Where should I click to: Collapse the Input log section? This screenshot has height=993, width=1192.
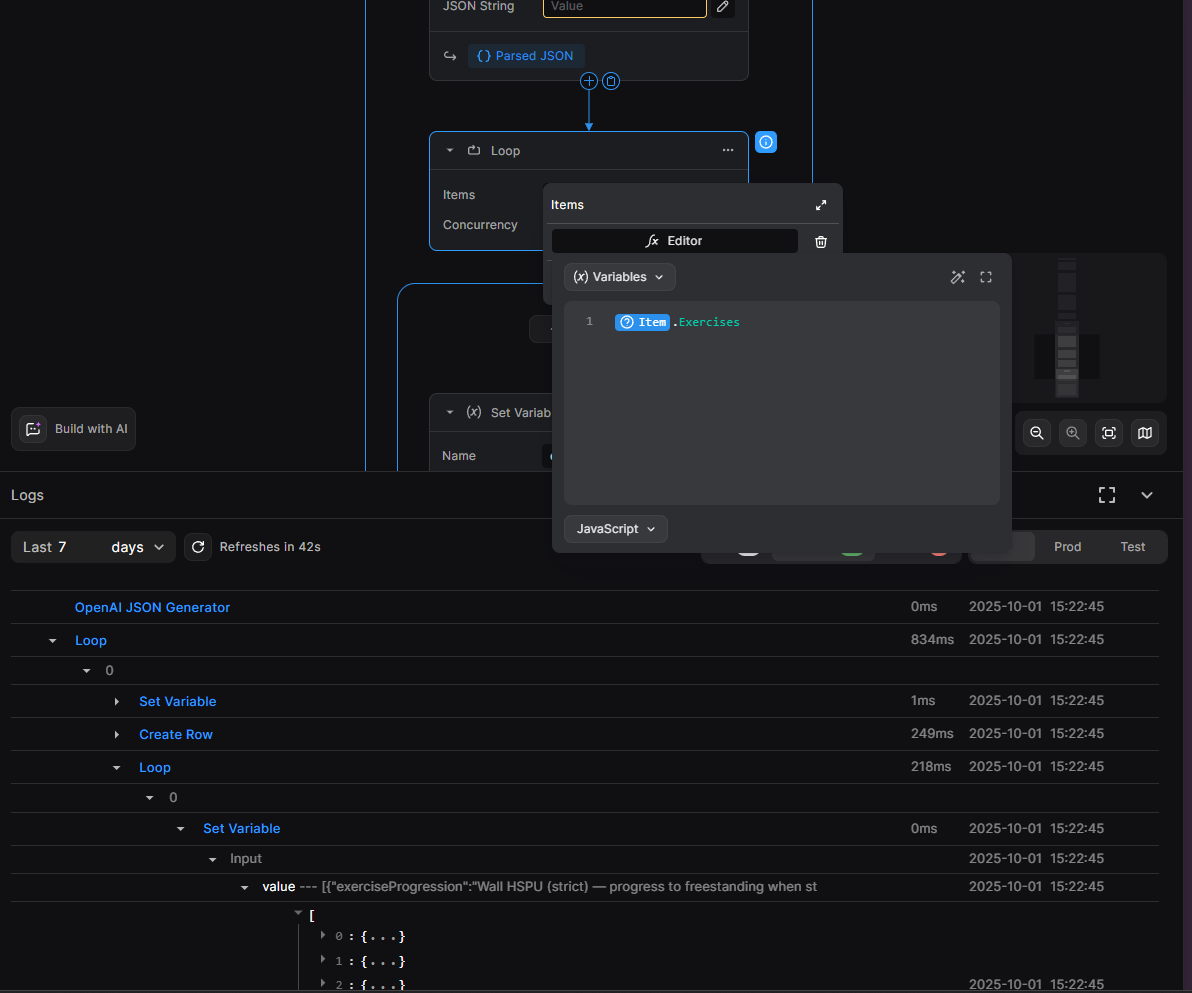click(213, 859)
